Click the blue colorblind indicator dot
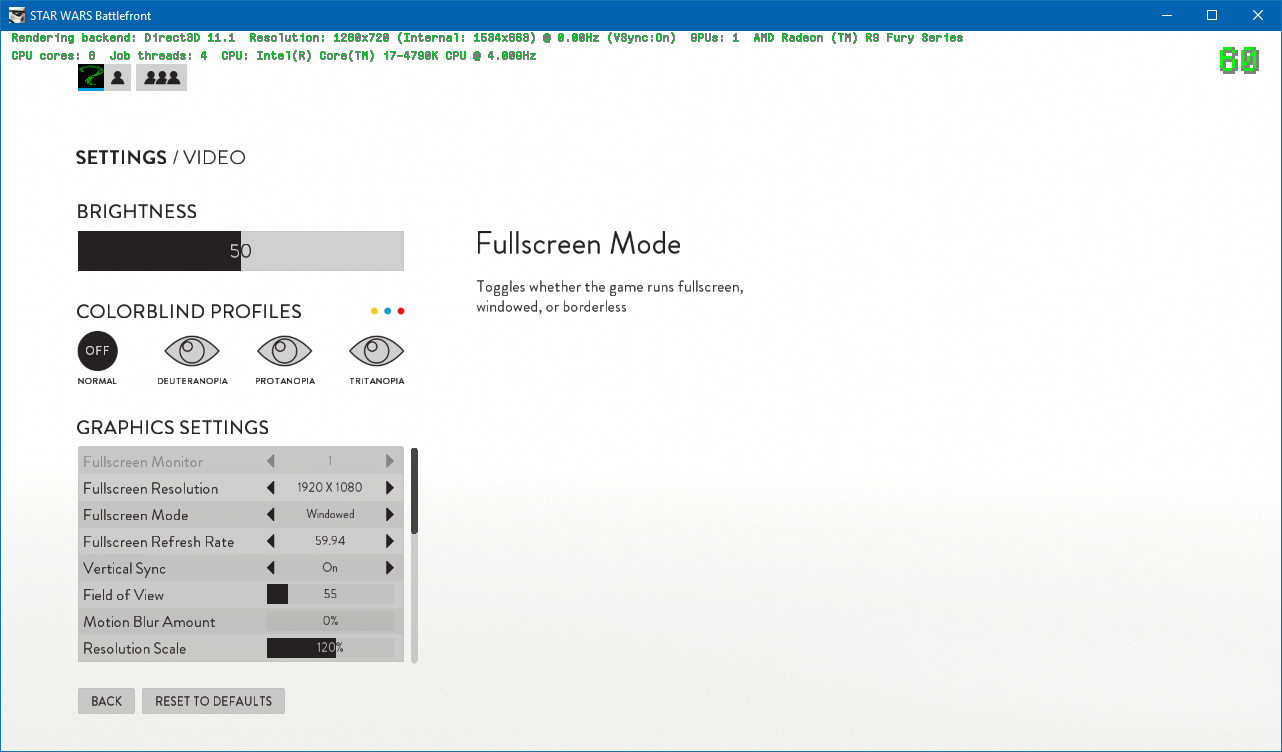1282x752 pixels. point(388,311)
